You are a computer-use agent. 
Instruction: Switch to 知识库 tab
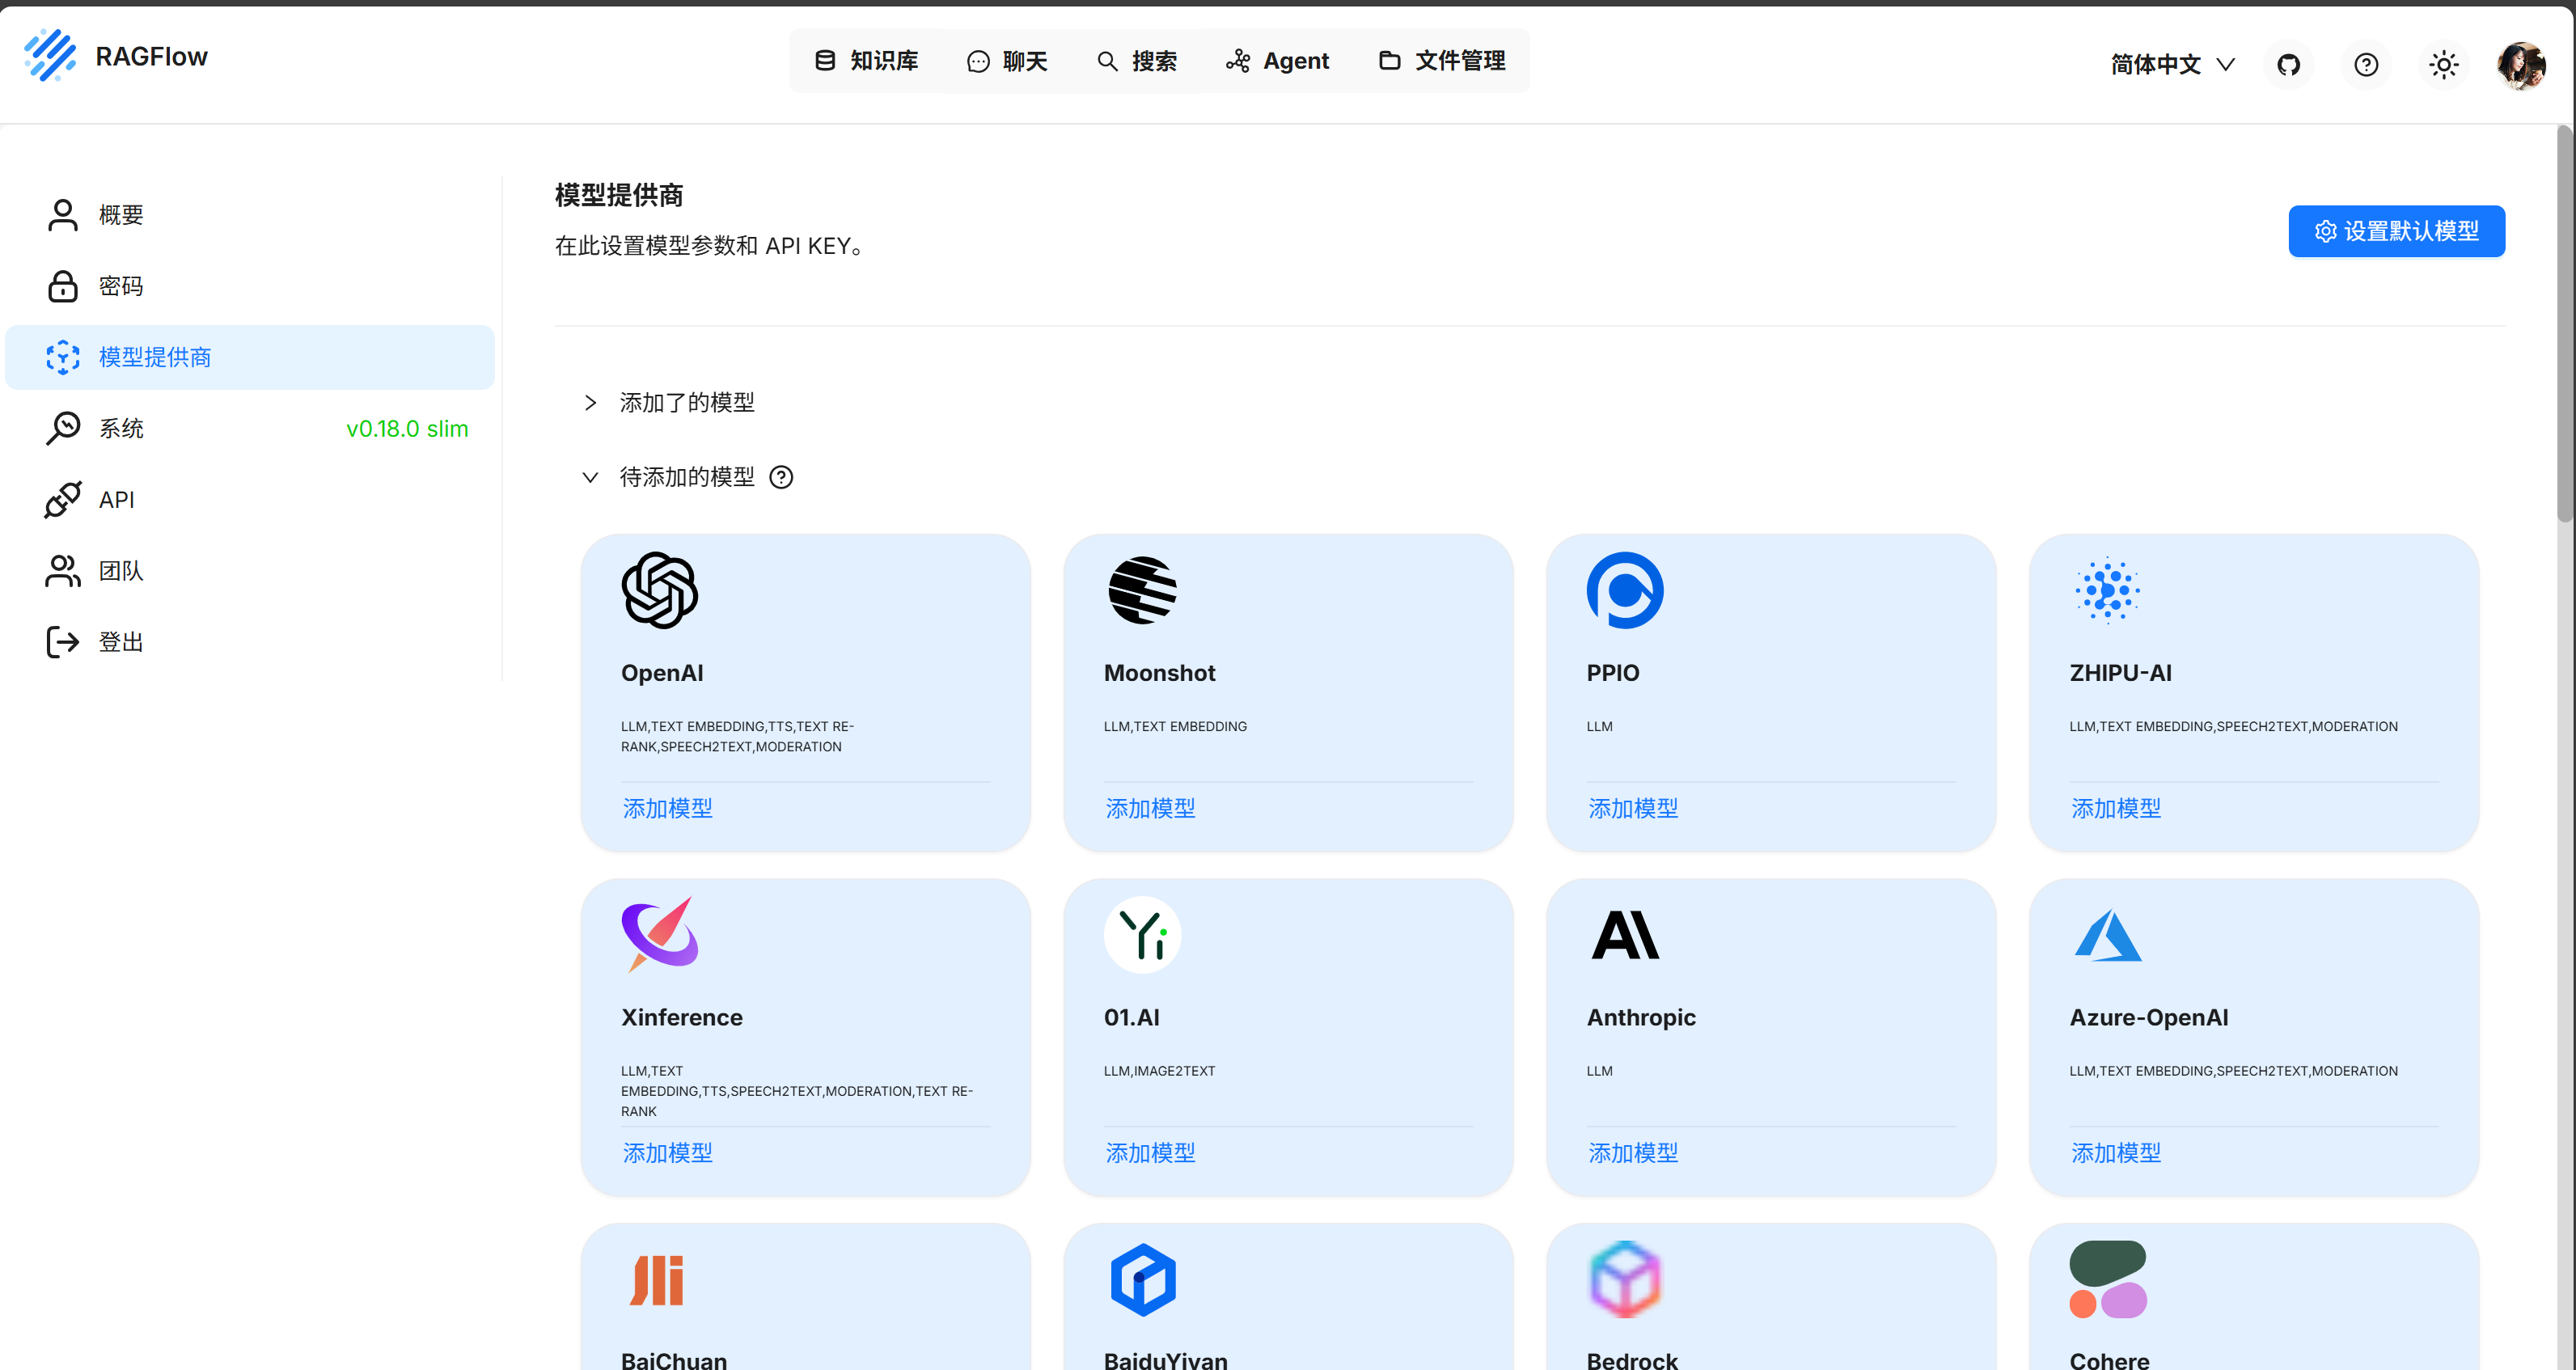coord(866,61)
